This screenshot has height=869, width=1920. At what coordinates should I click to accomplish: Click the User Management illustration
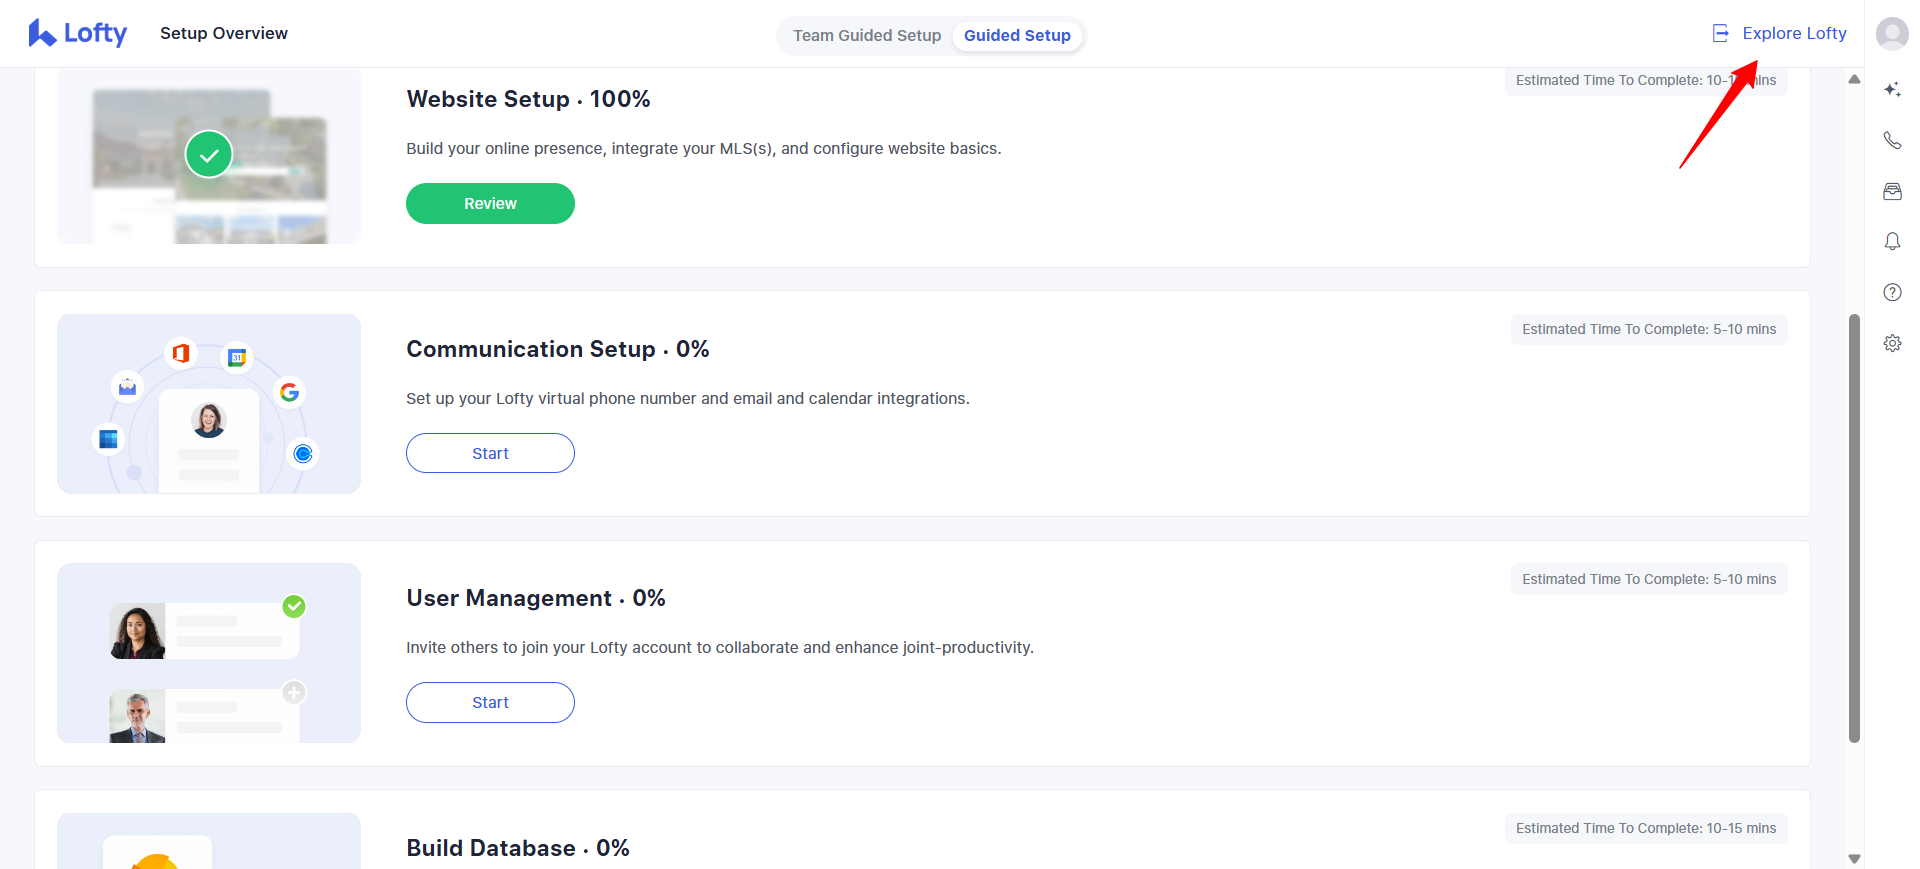(x=209, y=653)
